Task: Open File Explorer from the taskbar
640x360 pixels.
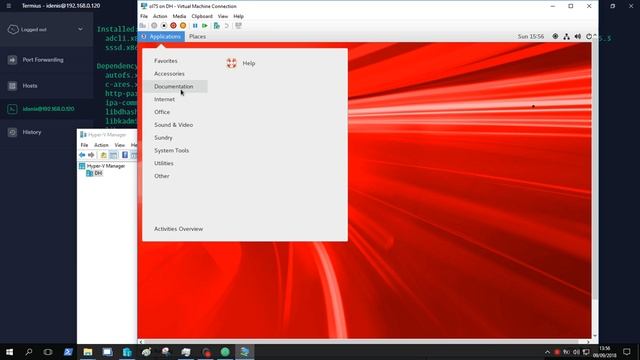Action: click(x=88, y=352)
